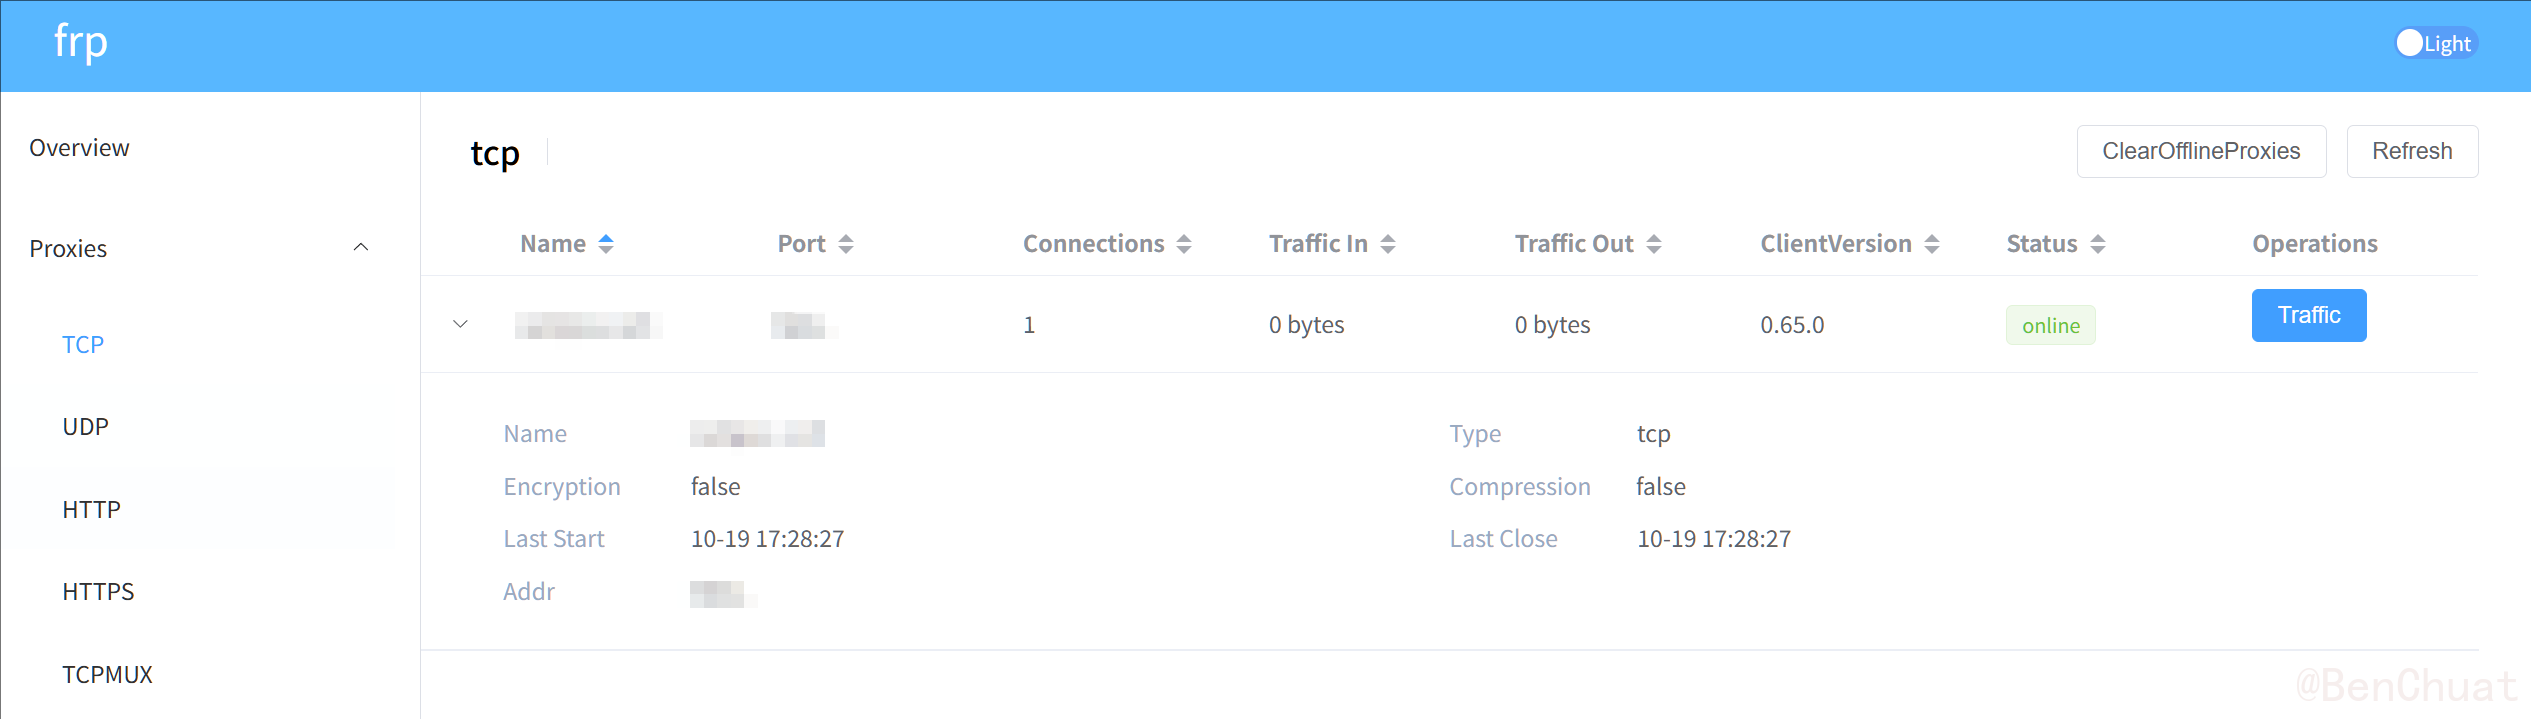Sort table by Name column icon

606,244
